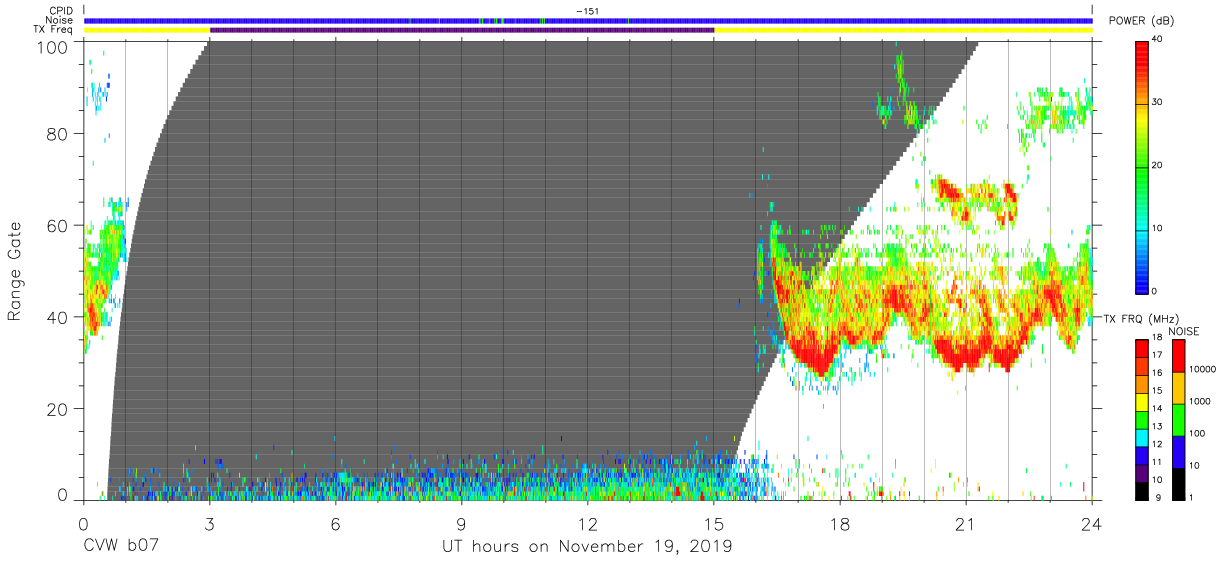The width and height of the screenshot is (1228, 567).
Task: Click the 1000 label on NOISE legend
Action: [x=1201, y=401]
